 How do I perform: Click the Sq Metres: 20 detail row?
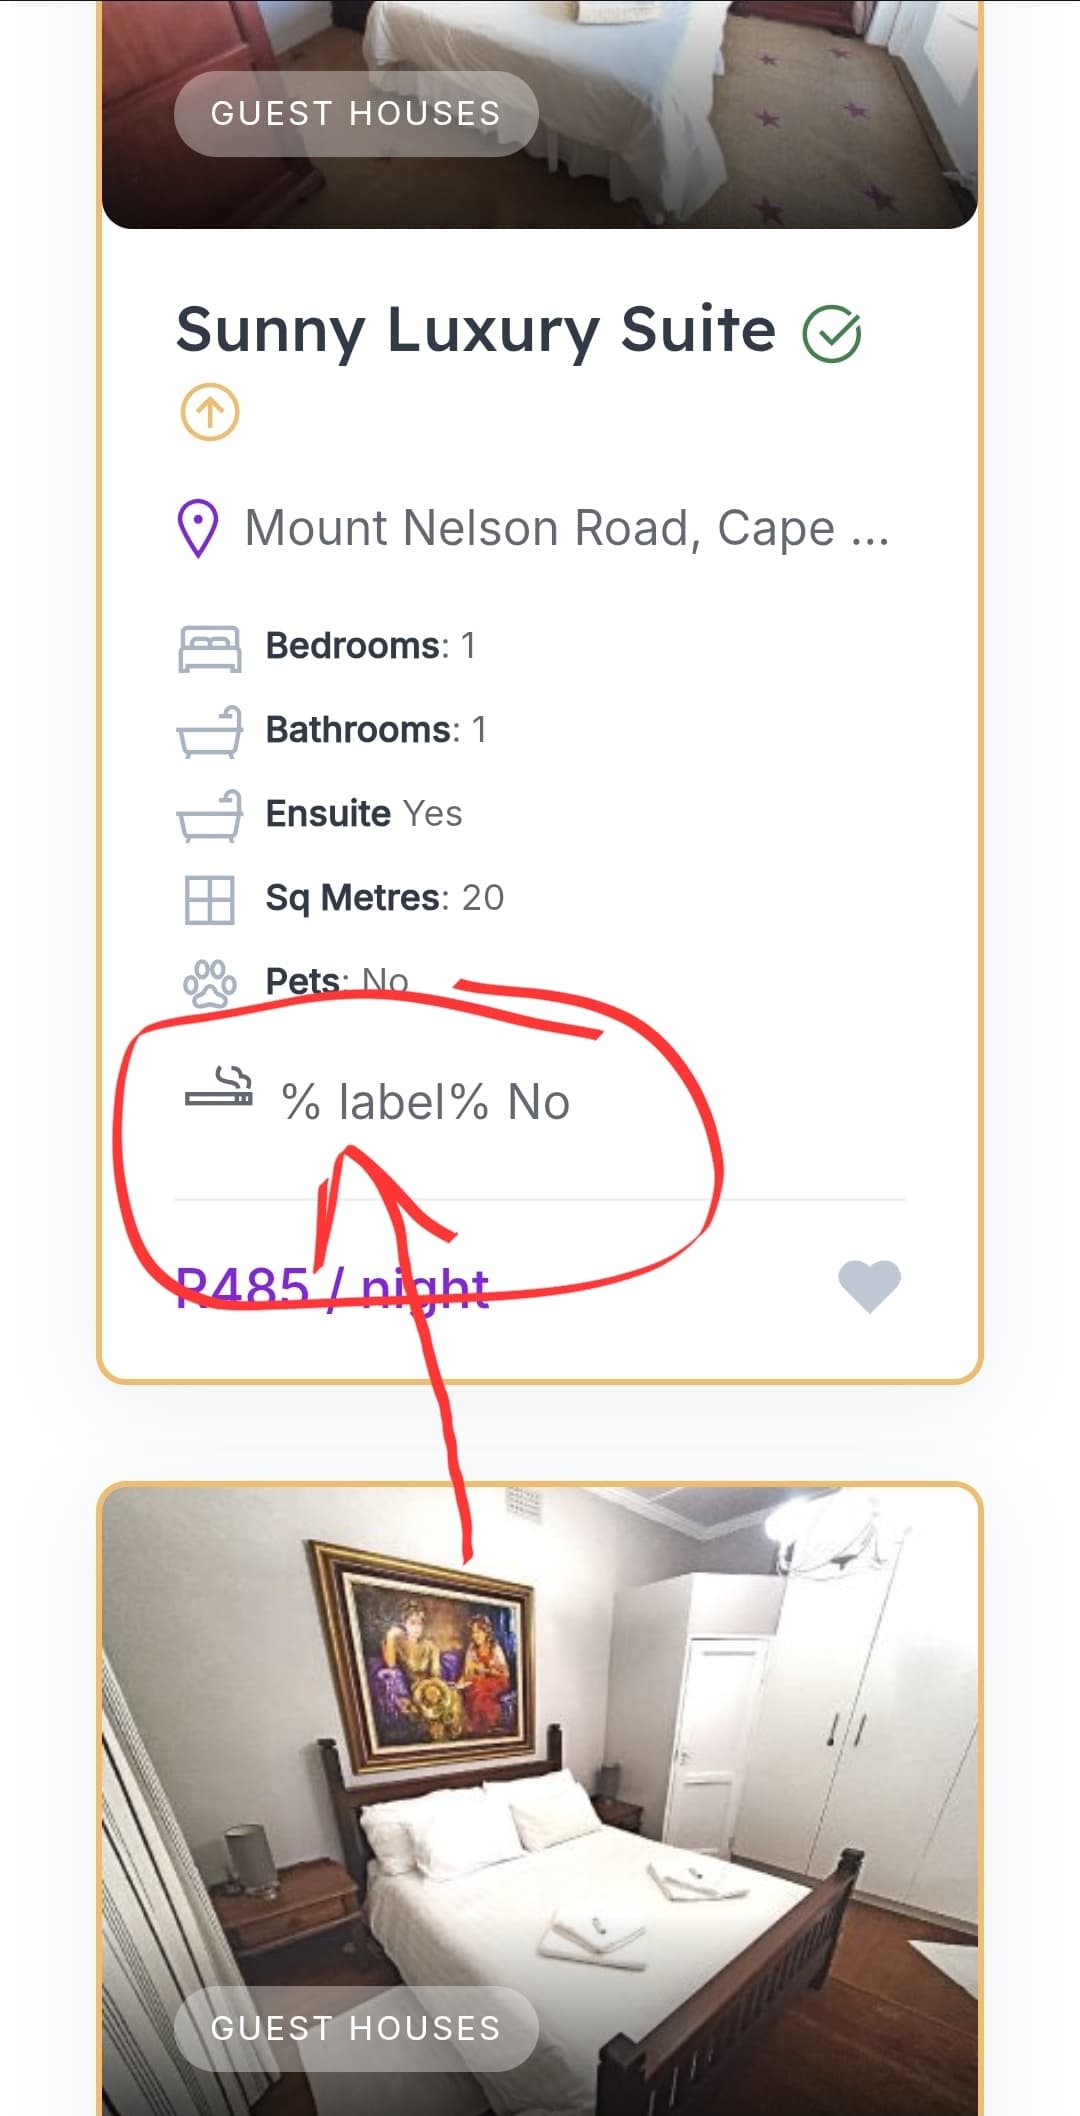tap(341, 899)
